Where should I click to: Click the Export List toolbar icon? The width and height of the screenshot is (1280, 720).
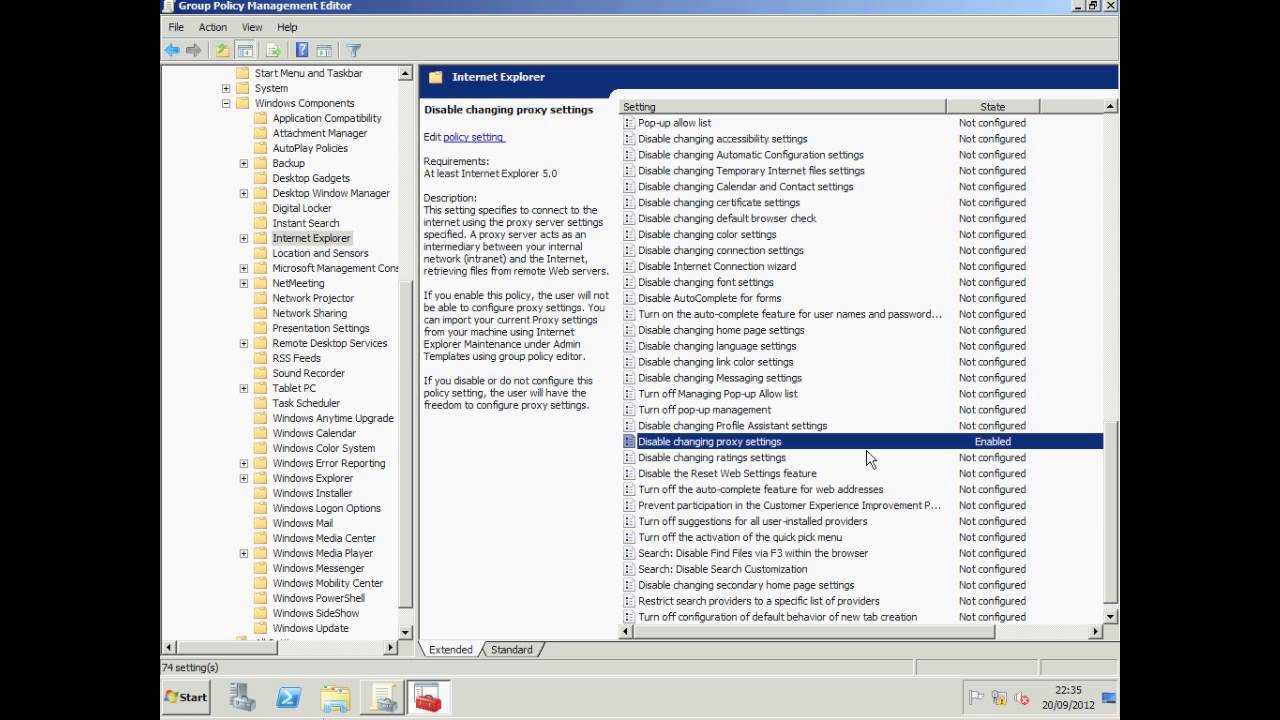tap(273, 50)
